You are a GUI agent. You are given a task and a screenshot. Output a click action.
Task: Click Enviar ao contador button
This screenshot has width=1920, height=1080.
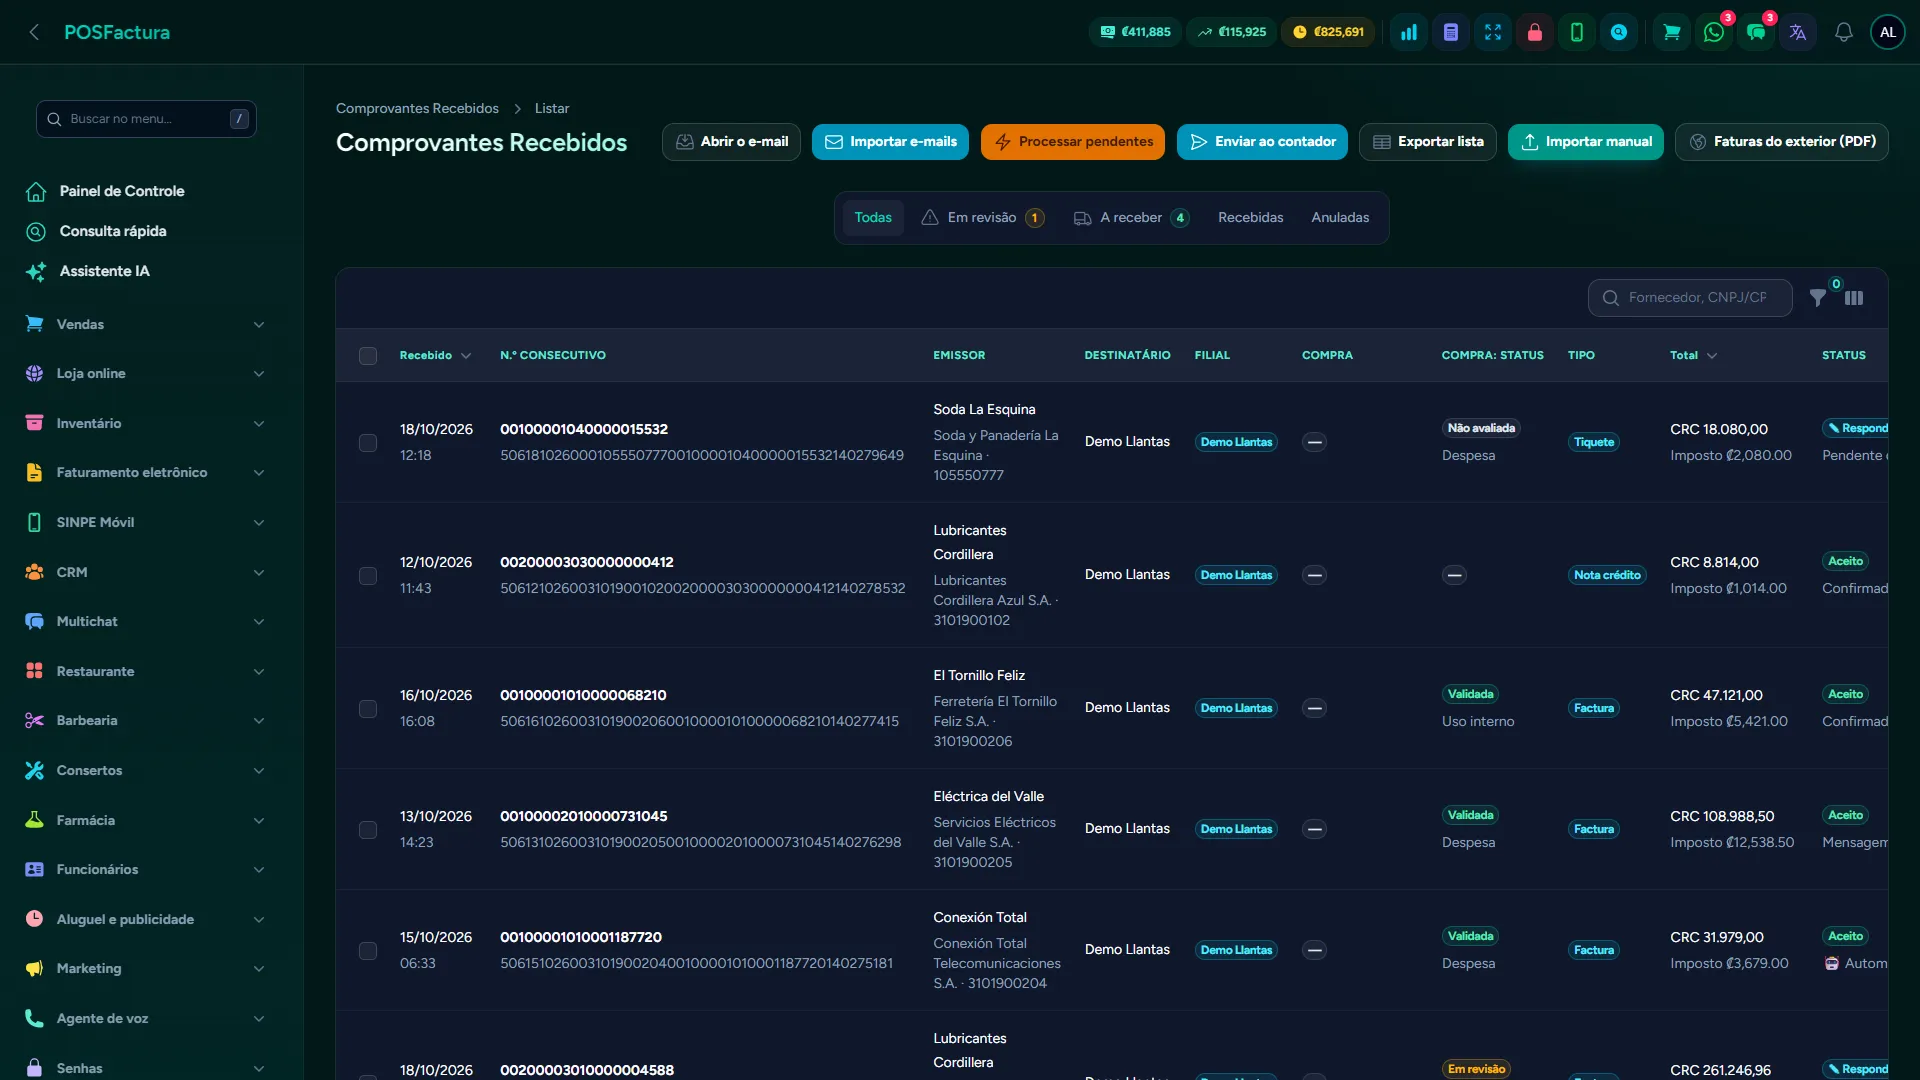point(1262,142)
